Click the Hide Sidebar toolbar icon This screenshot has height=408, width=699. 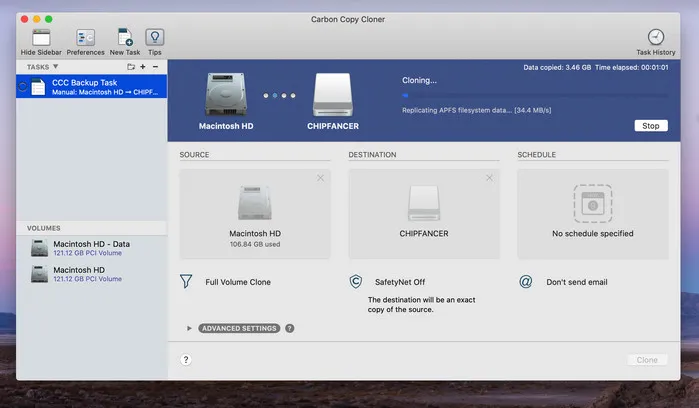pos(41,37)
